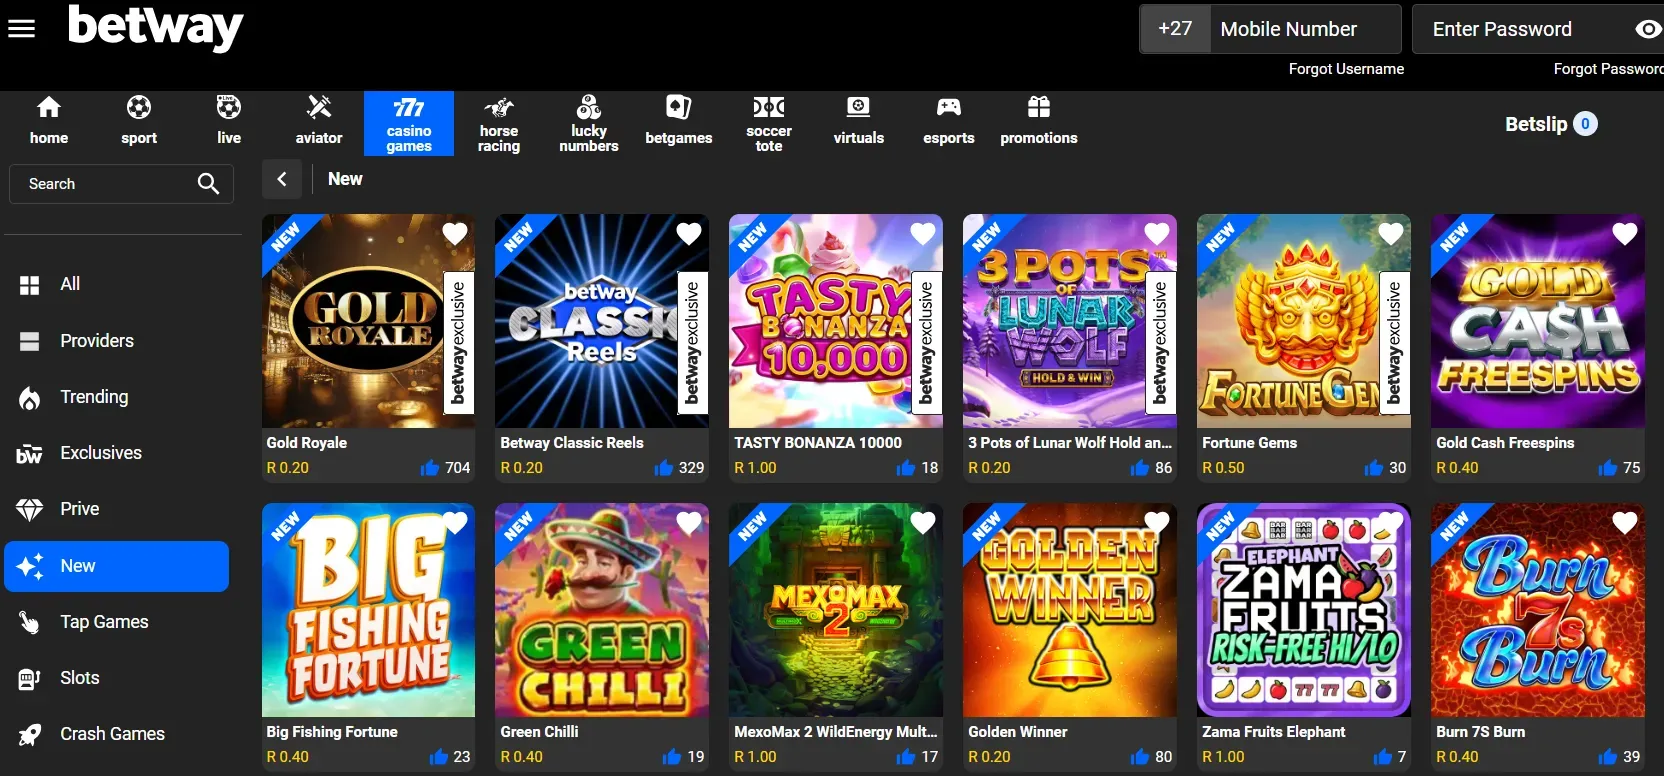The width and height of the screenshot is (1664, 776).
Task: Like Green Chilli thumbs-up icon
Action: pos(672,756)
